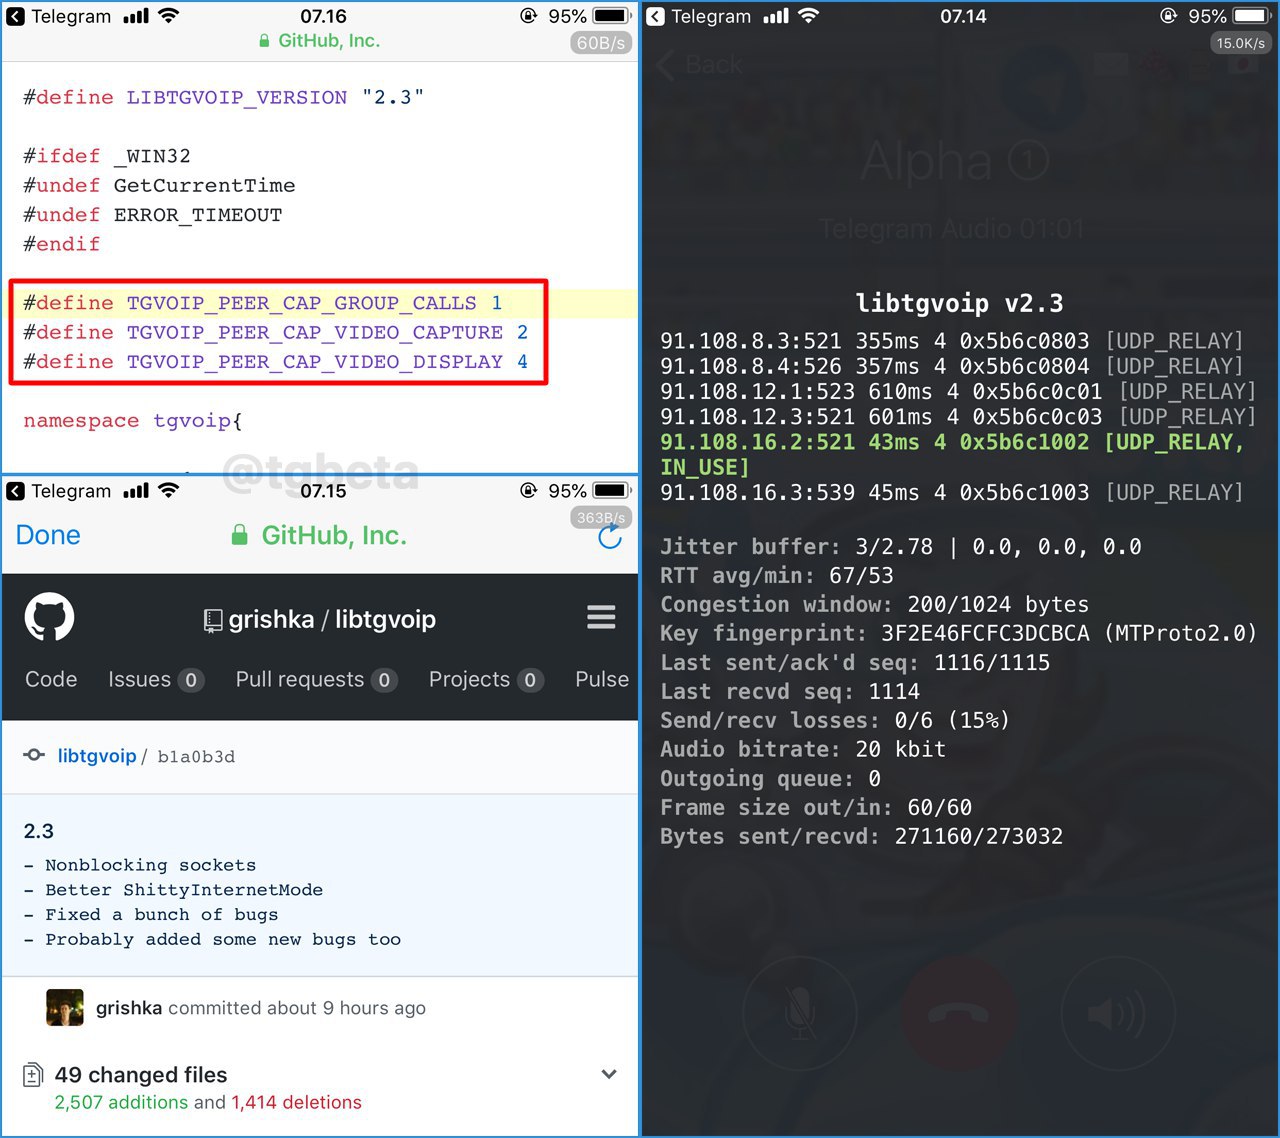1280x1138 pixels.
Task: Select "Probably added some new bugs too" note
Action: click(x=212, y=940)
